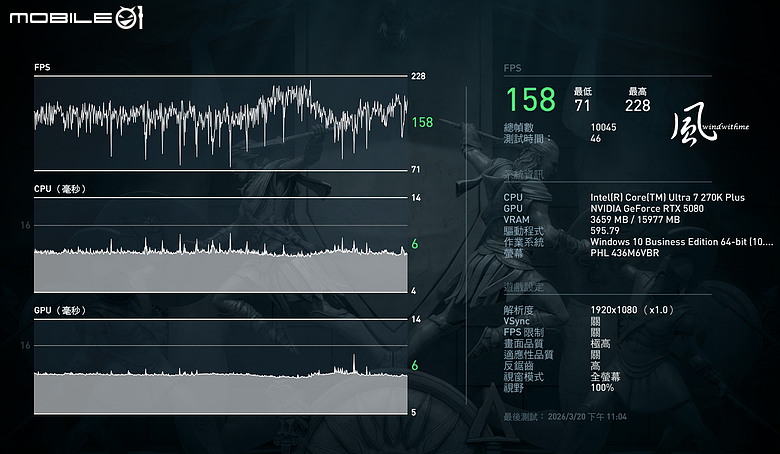The image size is (780, 454).
Task: Click the 反鋸齒 label
Action: click(518, 365)
